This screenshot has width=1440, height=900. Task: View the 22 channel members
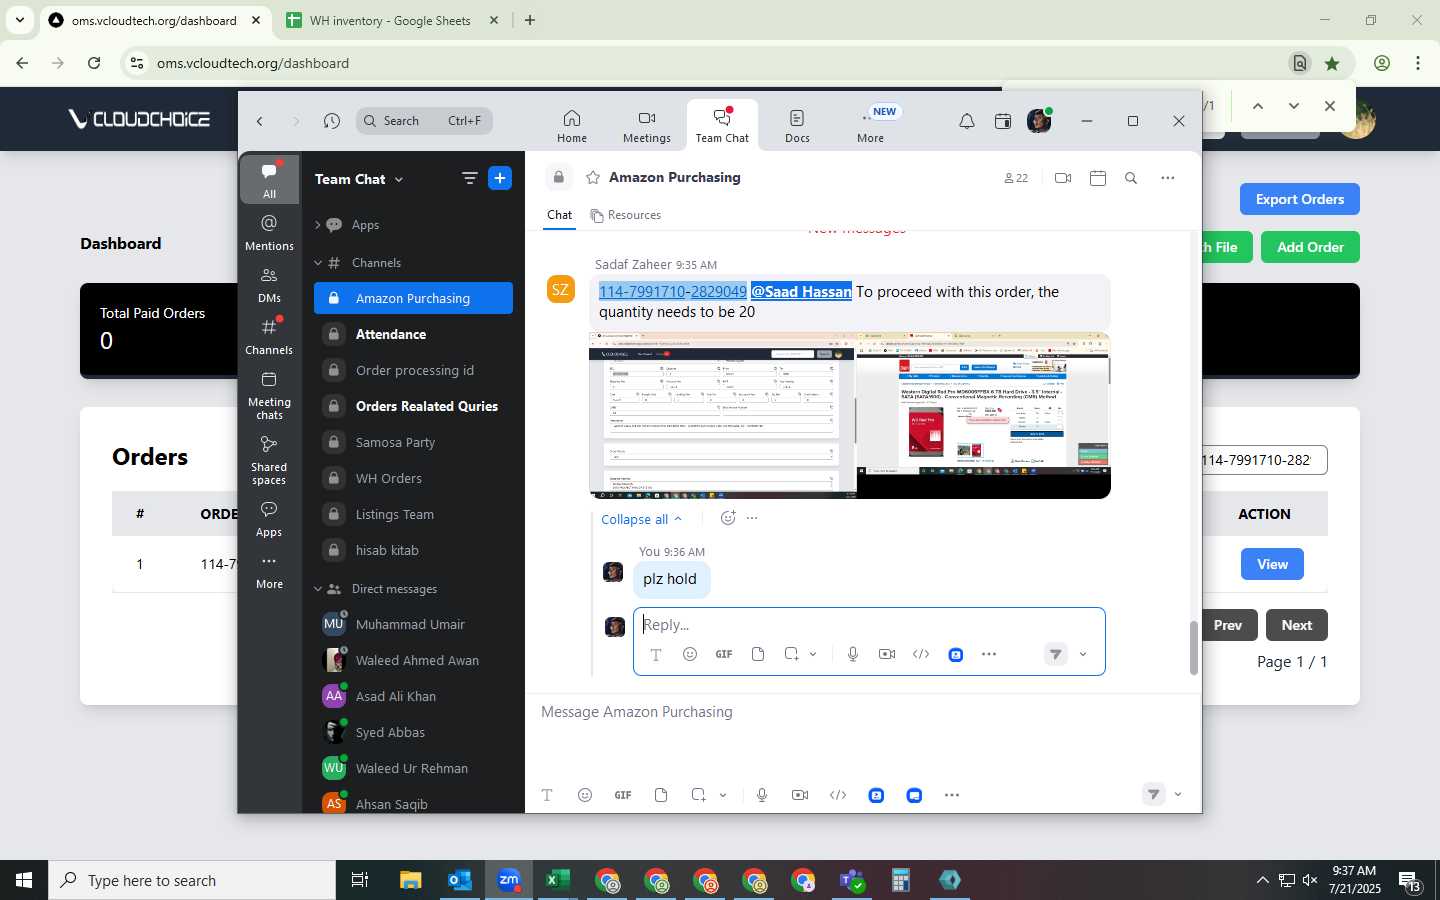click(x=1016, y=178)
